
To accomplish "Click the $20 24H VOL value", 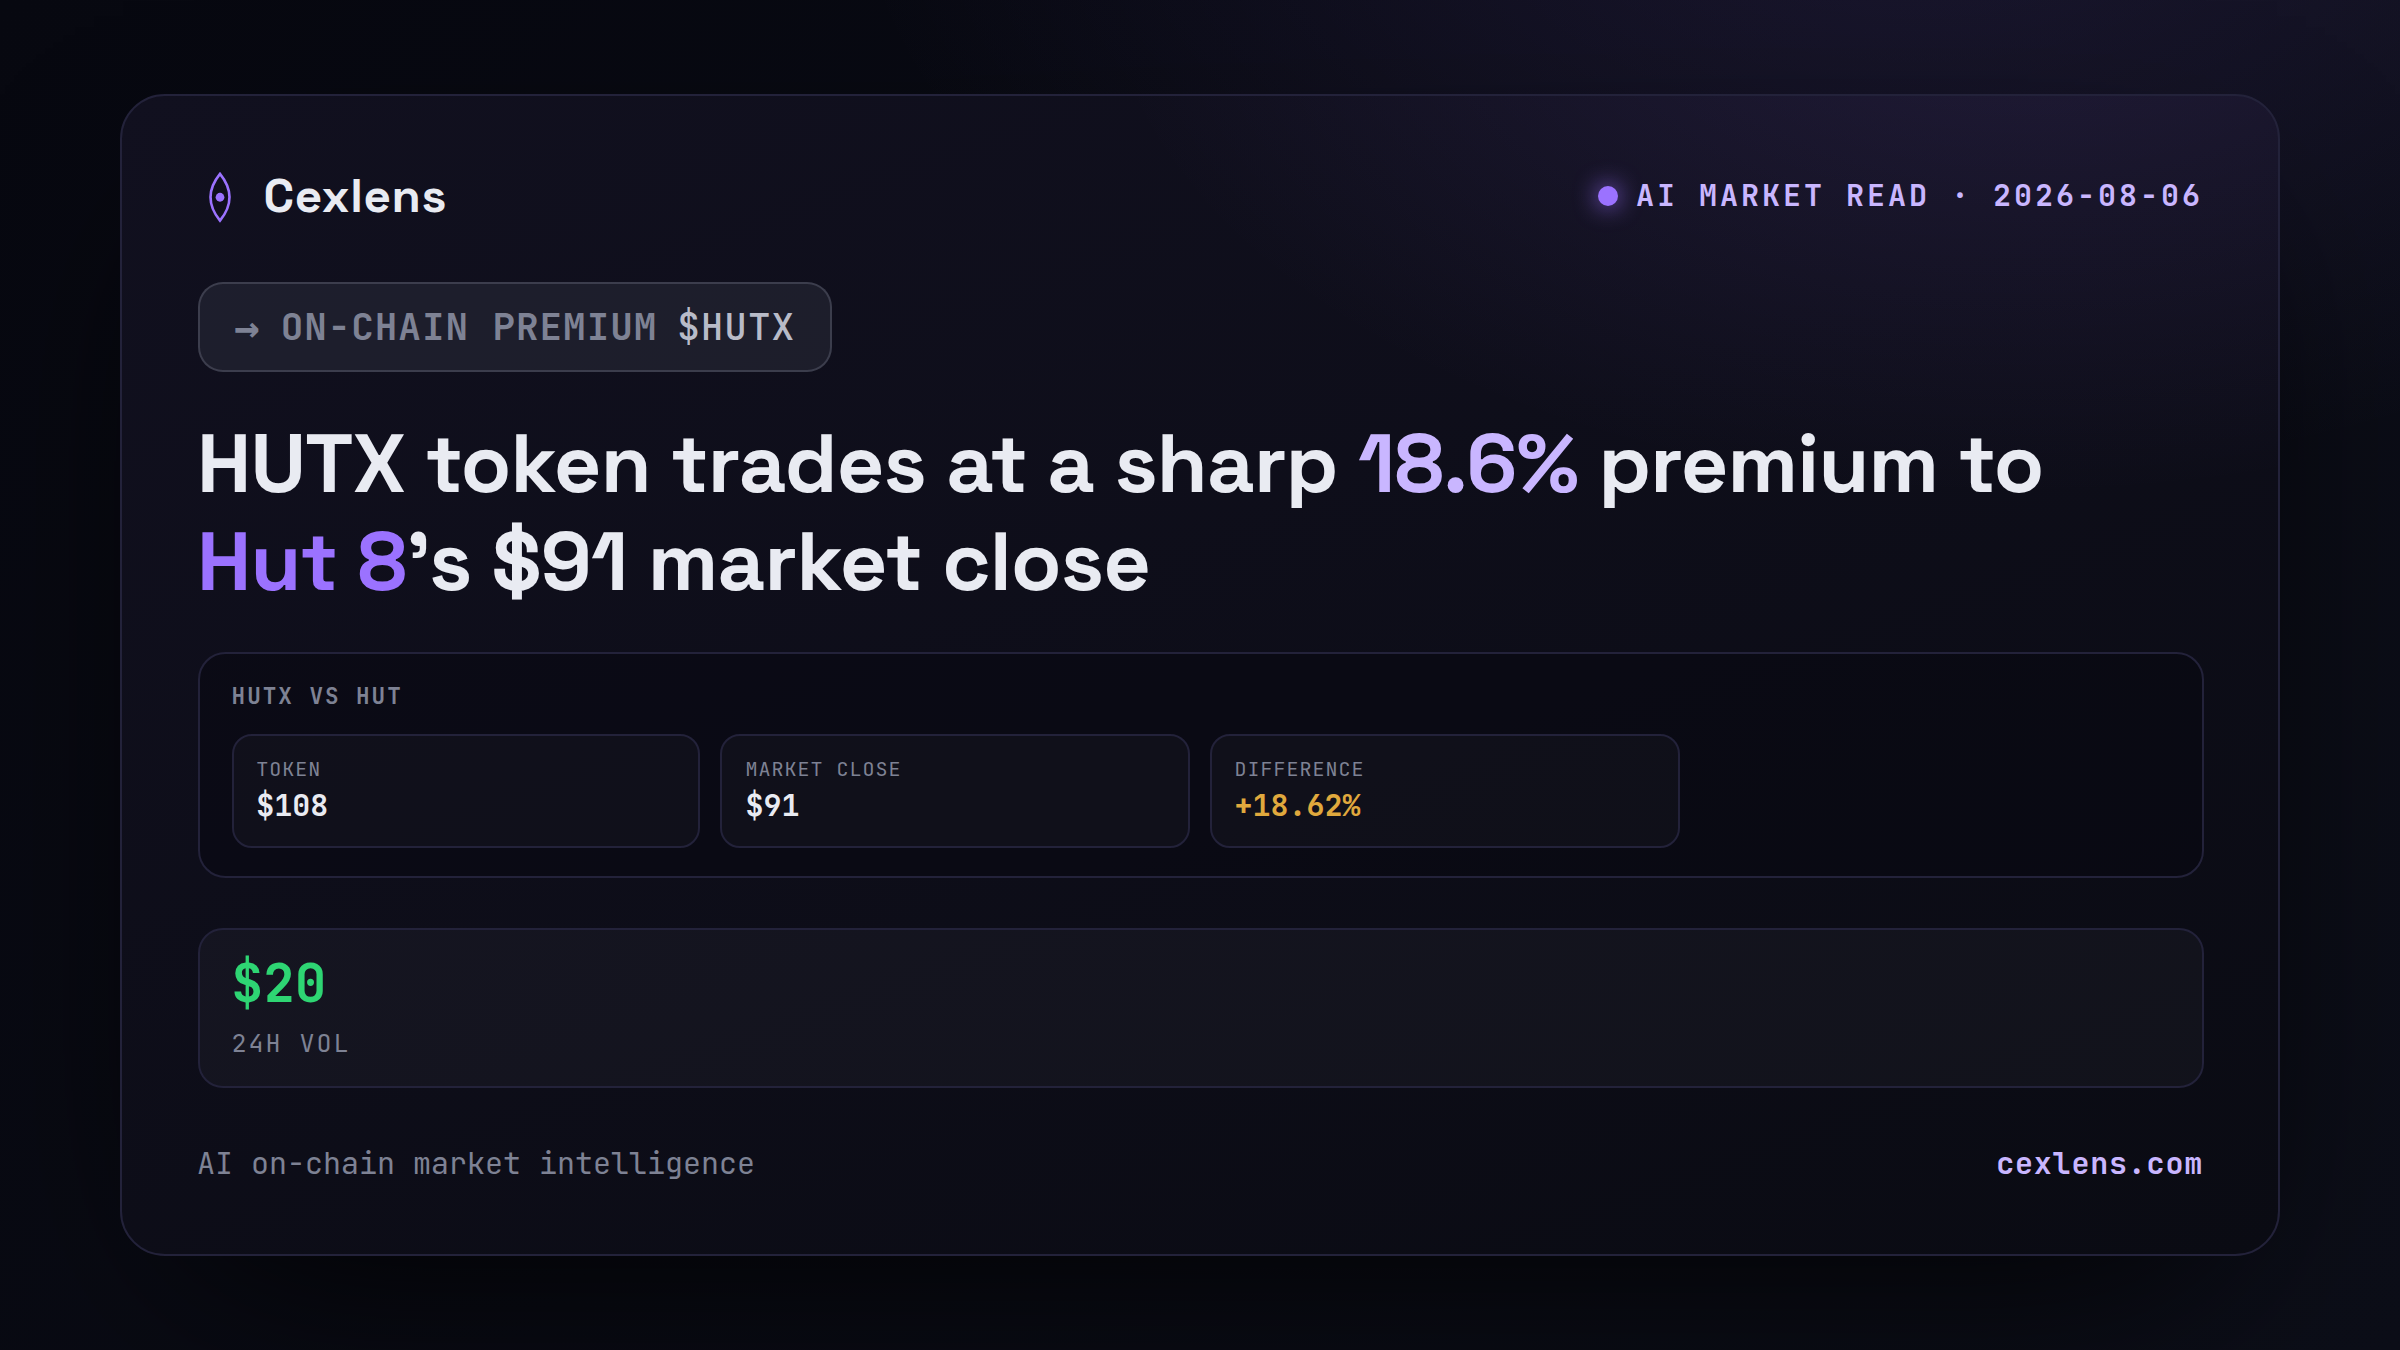I will [279, 983].
